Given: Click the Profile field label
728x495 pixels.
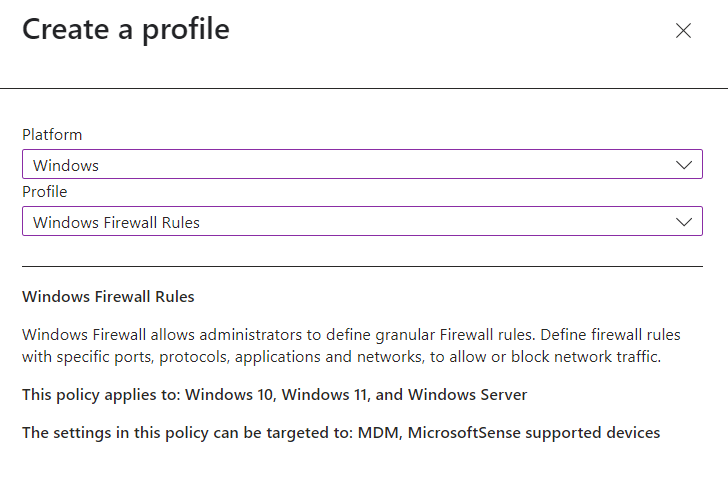Looking at the screenshot, I should point(45,192).
